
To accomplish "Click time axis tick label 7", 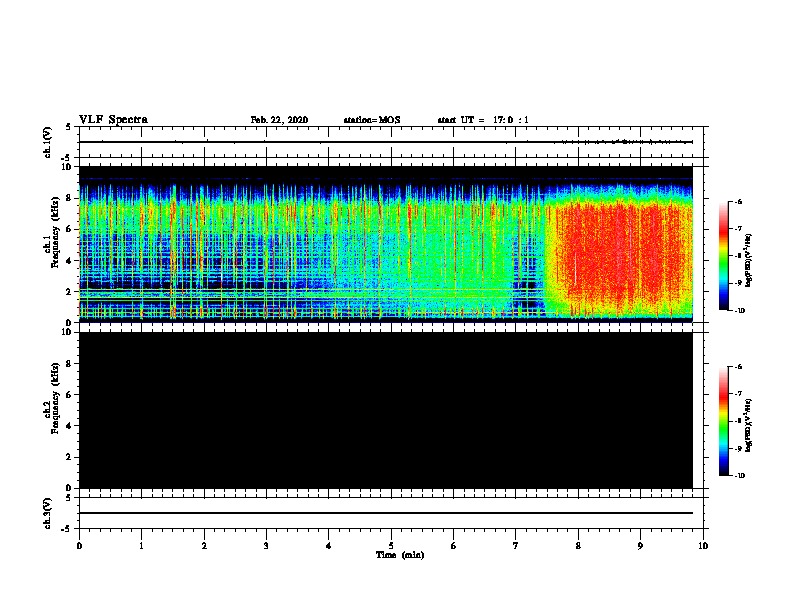I will [516, 546].
